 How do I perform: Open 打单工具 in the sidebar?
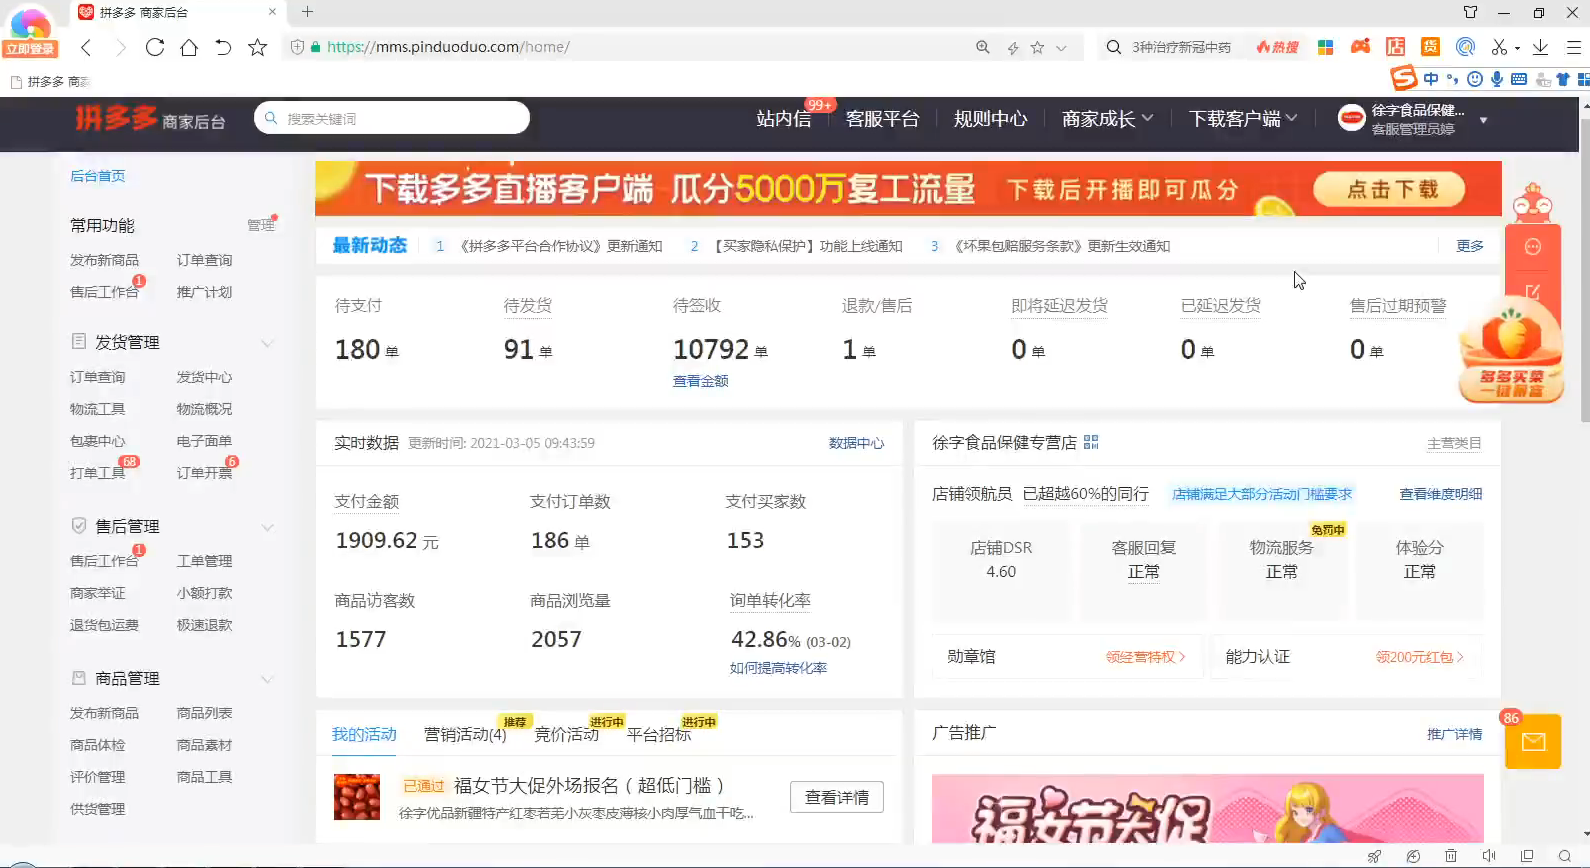[x=97, y=473]
